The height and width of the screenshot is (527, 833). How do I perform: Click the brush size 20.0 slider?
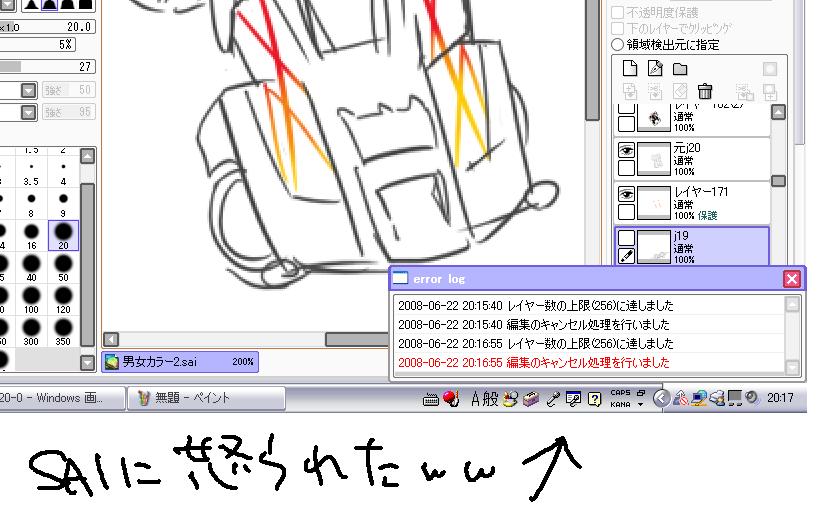pos(47,27)
